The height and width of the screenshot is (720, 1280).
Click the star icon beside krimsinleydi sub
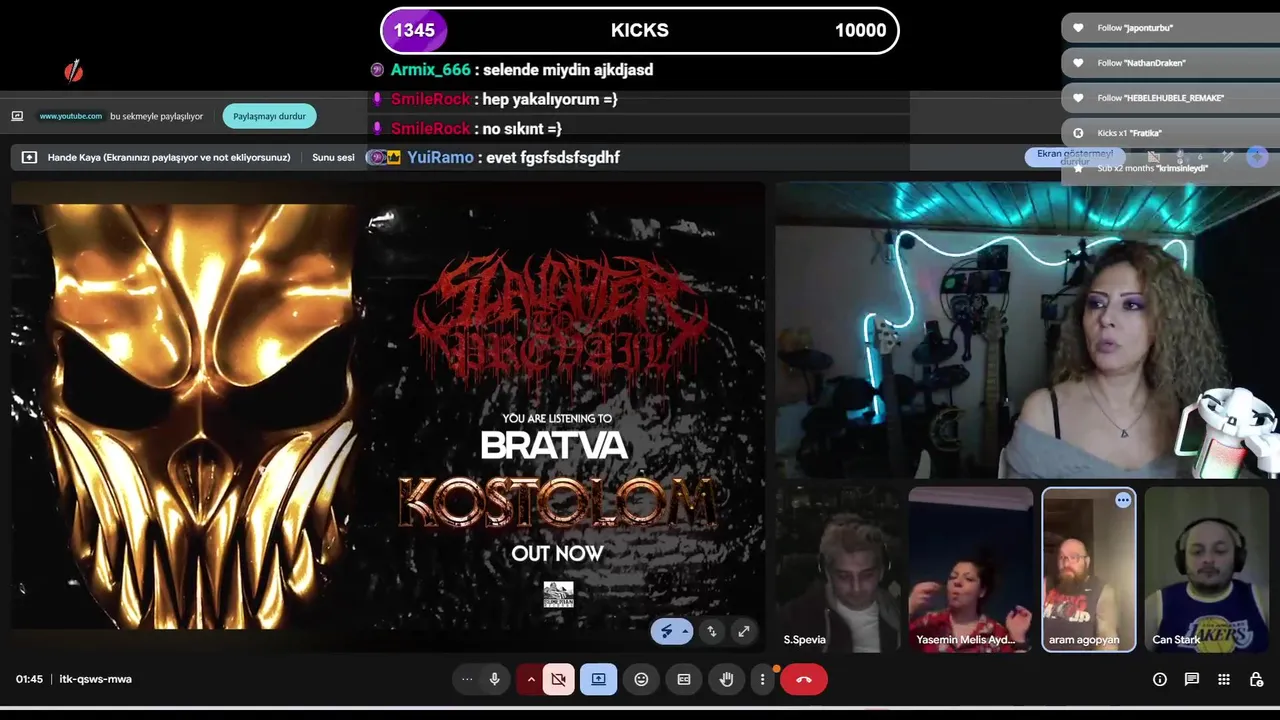[1078, 168]
